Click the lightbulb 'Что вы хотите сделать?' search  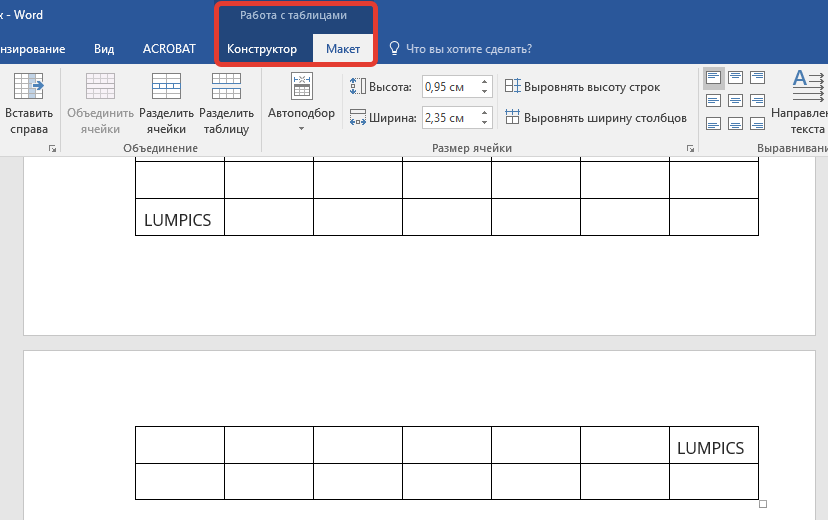click(x=460, y=48)
